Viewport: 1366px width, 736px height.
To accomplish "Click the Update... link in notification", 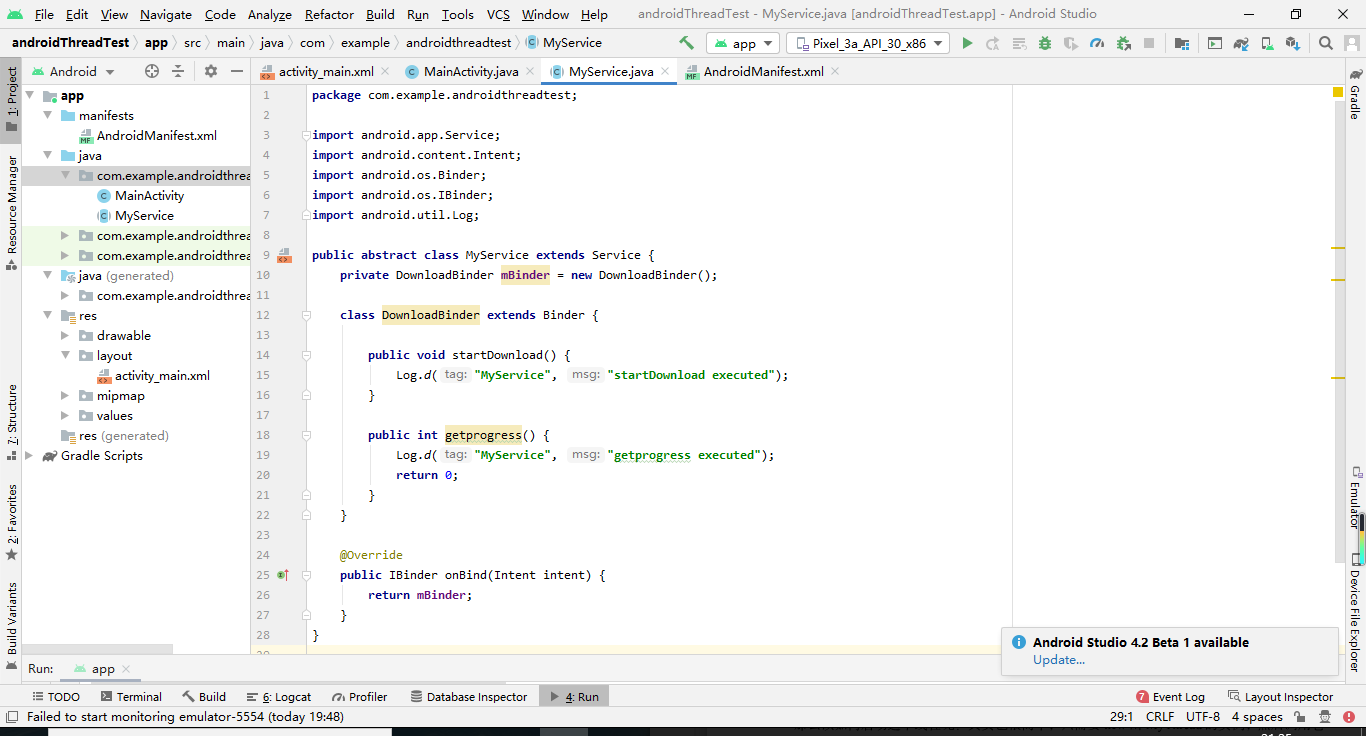I will [1058, 660].
